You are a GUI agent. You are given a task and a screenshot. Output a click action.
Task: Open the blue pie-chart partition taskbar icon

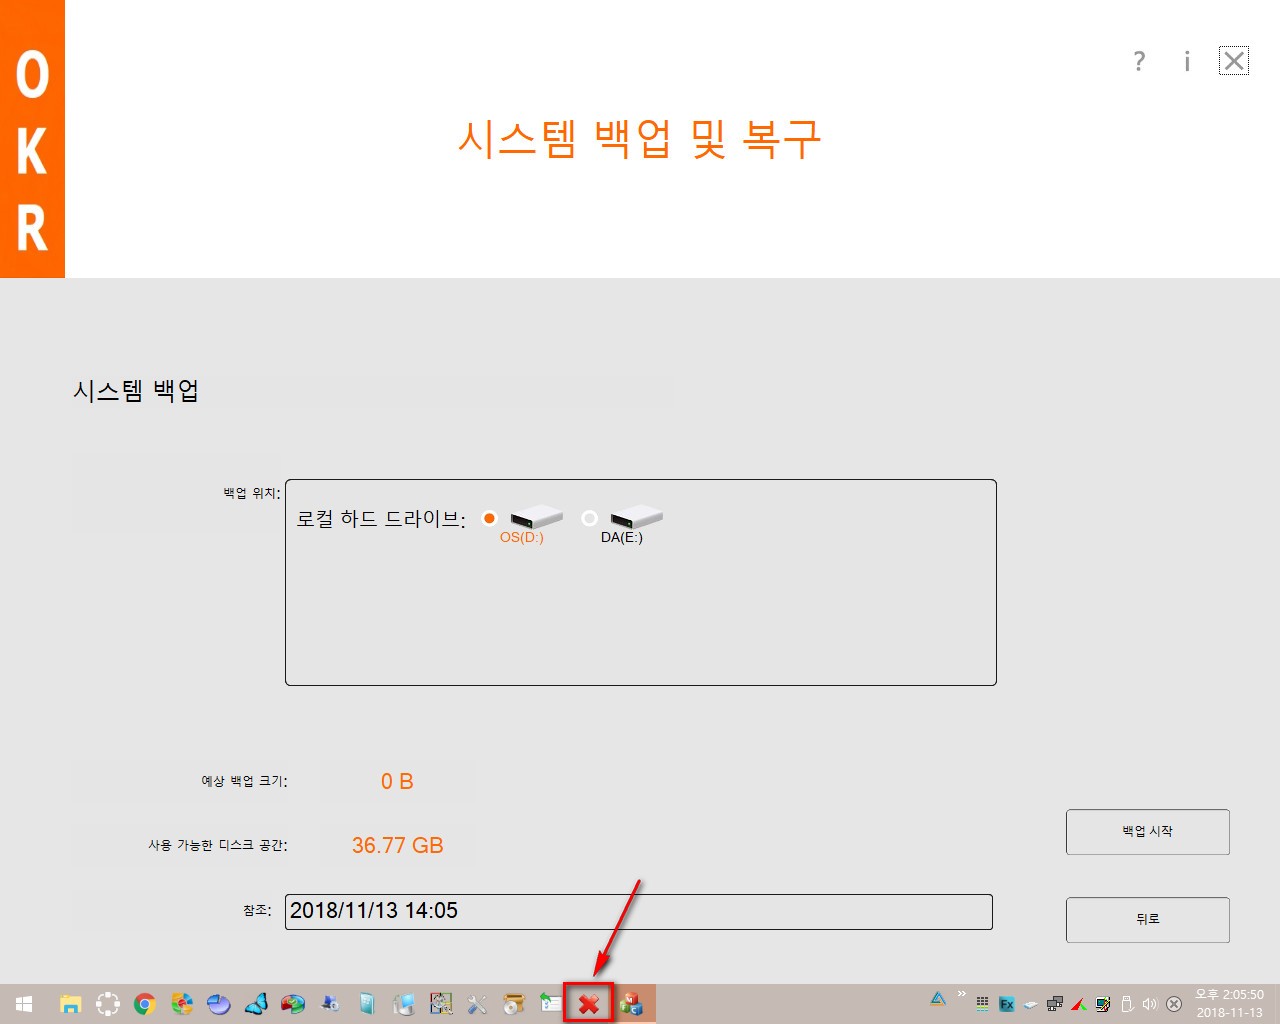[x=218, y=1004]
